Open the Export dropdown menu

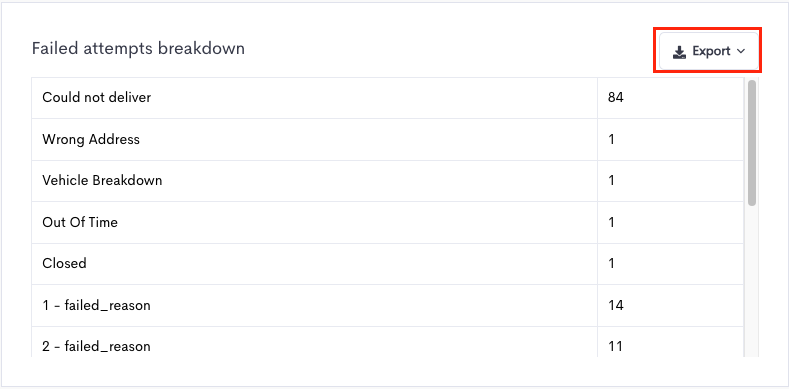pos(708,51)
